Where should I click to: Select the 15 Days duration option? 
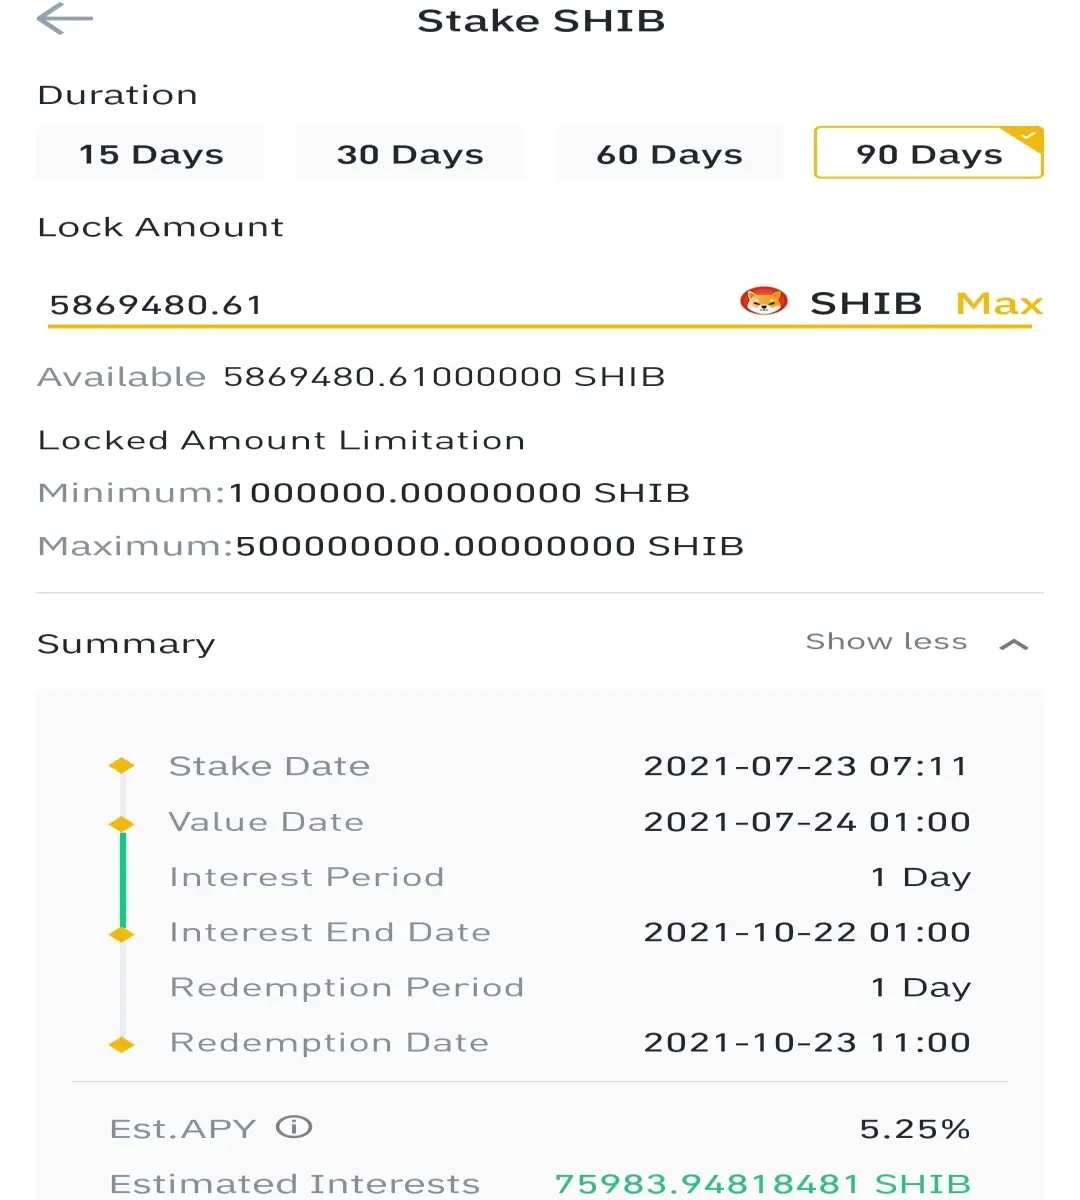tap(151, 153)
